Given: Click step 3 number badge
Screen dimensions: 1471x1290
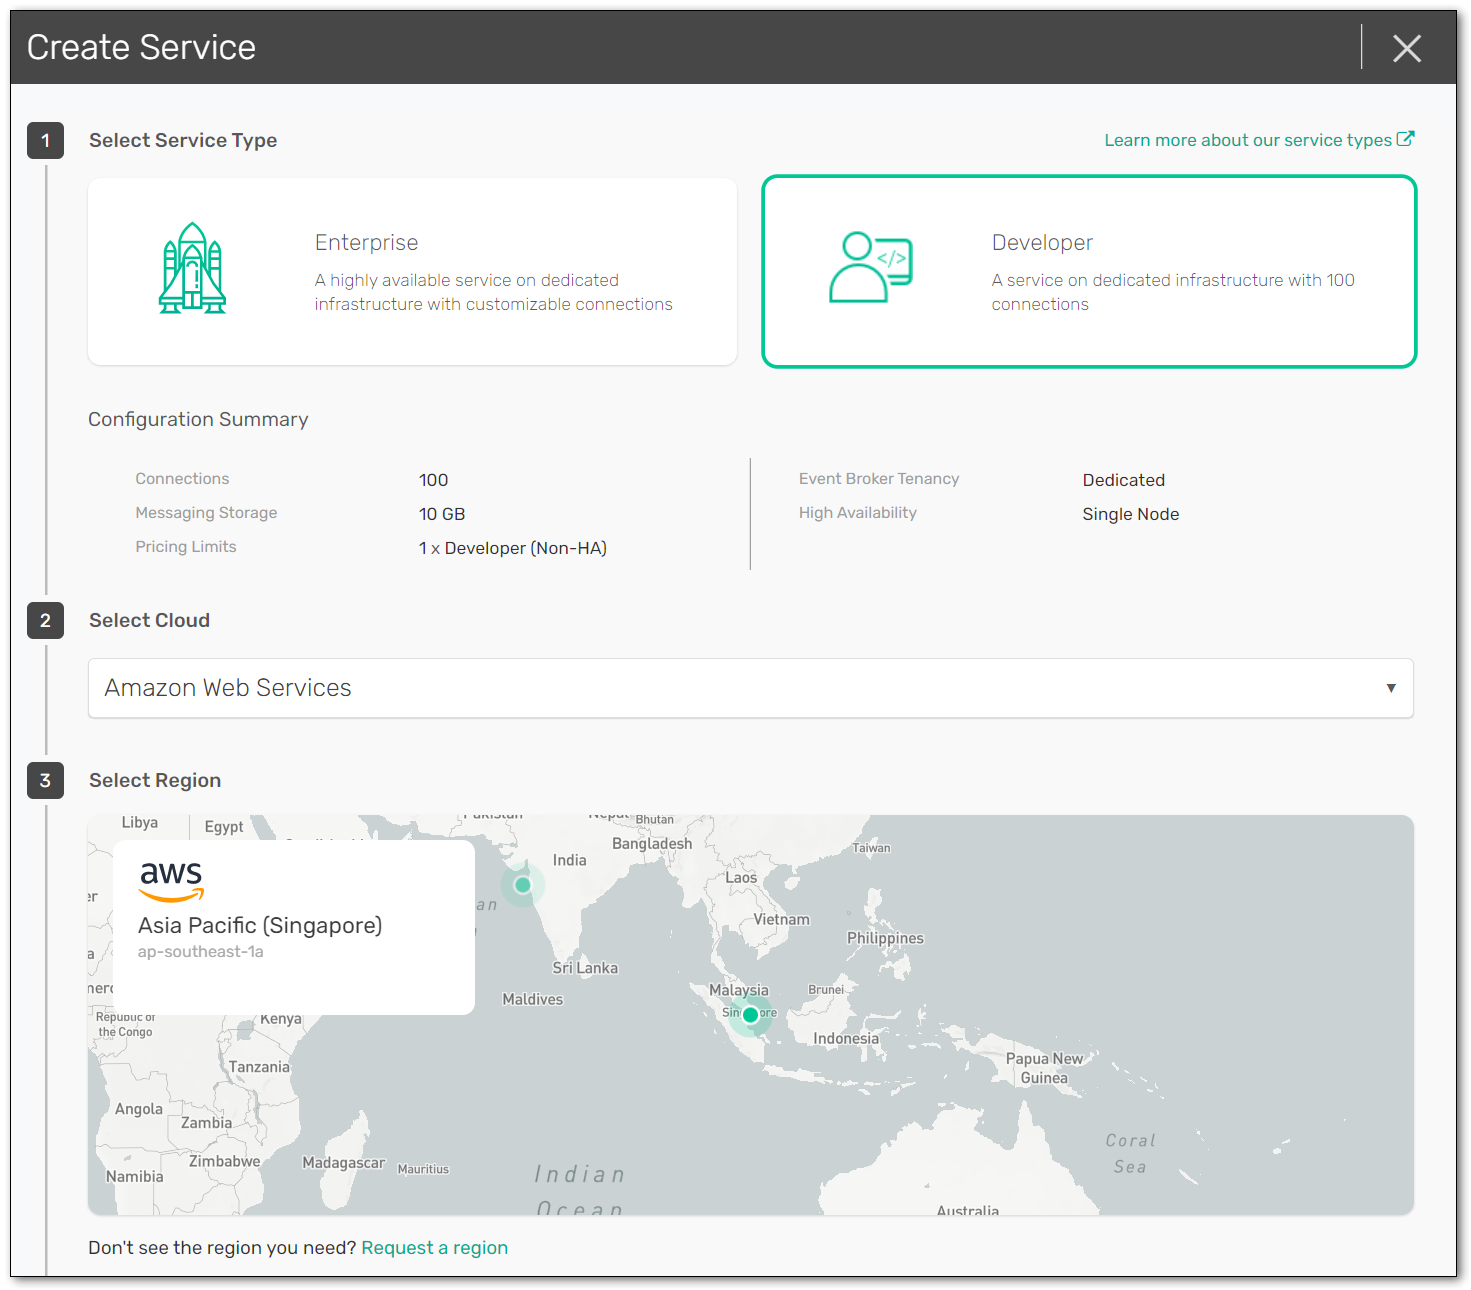Looking at the screenshot, I should 45,781.
